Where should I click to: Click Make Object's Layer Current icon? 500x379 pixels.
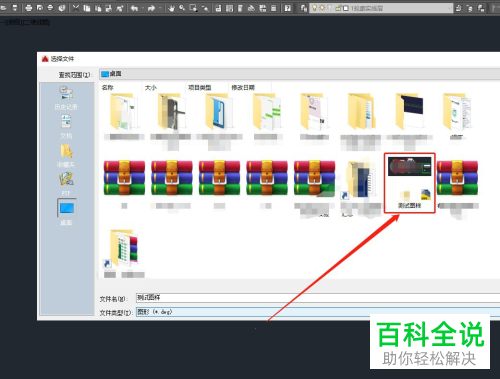click(459, 8)
